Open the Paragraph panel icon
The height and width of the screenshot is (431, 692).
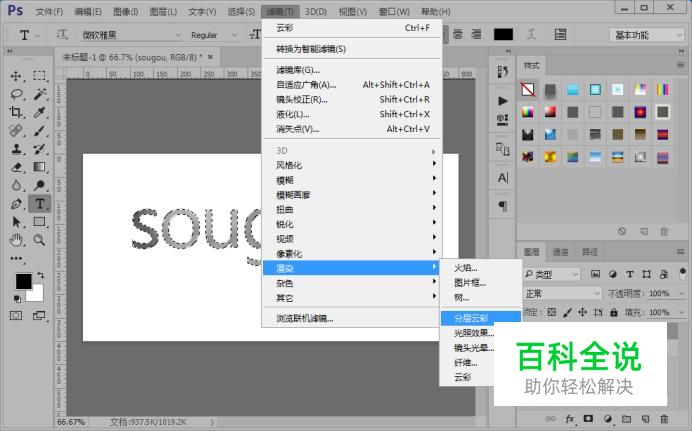[503, 206]
